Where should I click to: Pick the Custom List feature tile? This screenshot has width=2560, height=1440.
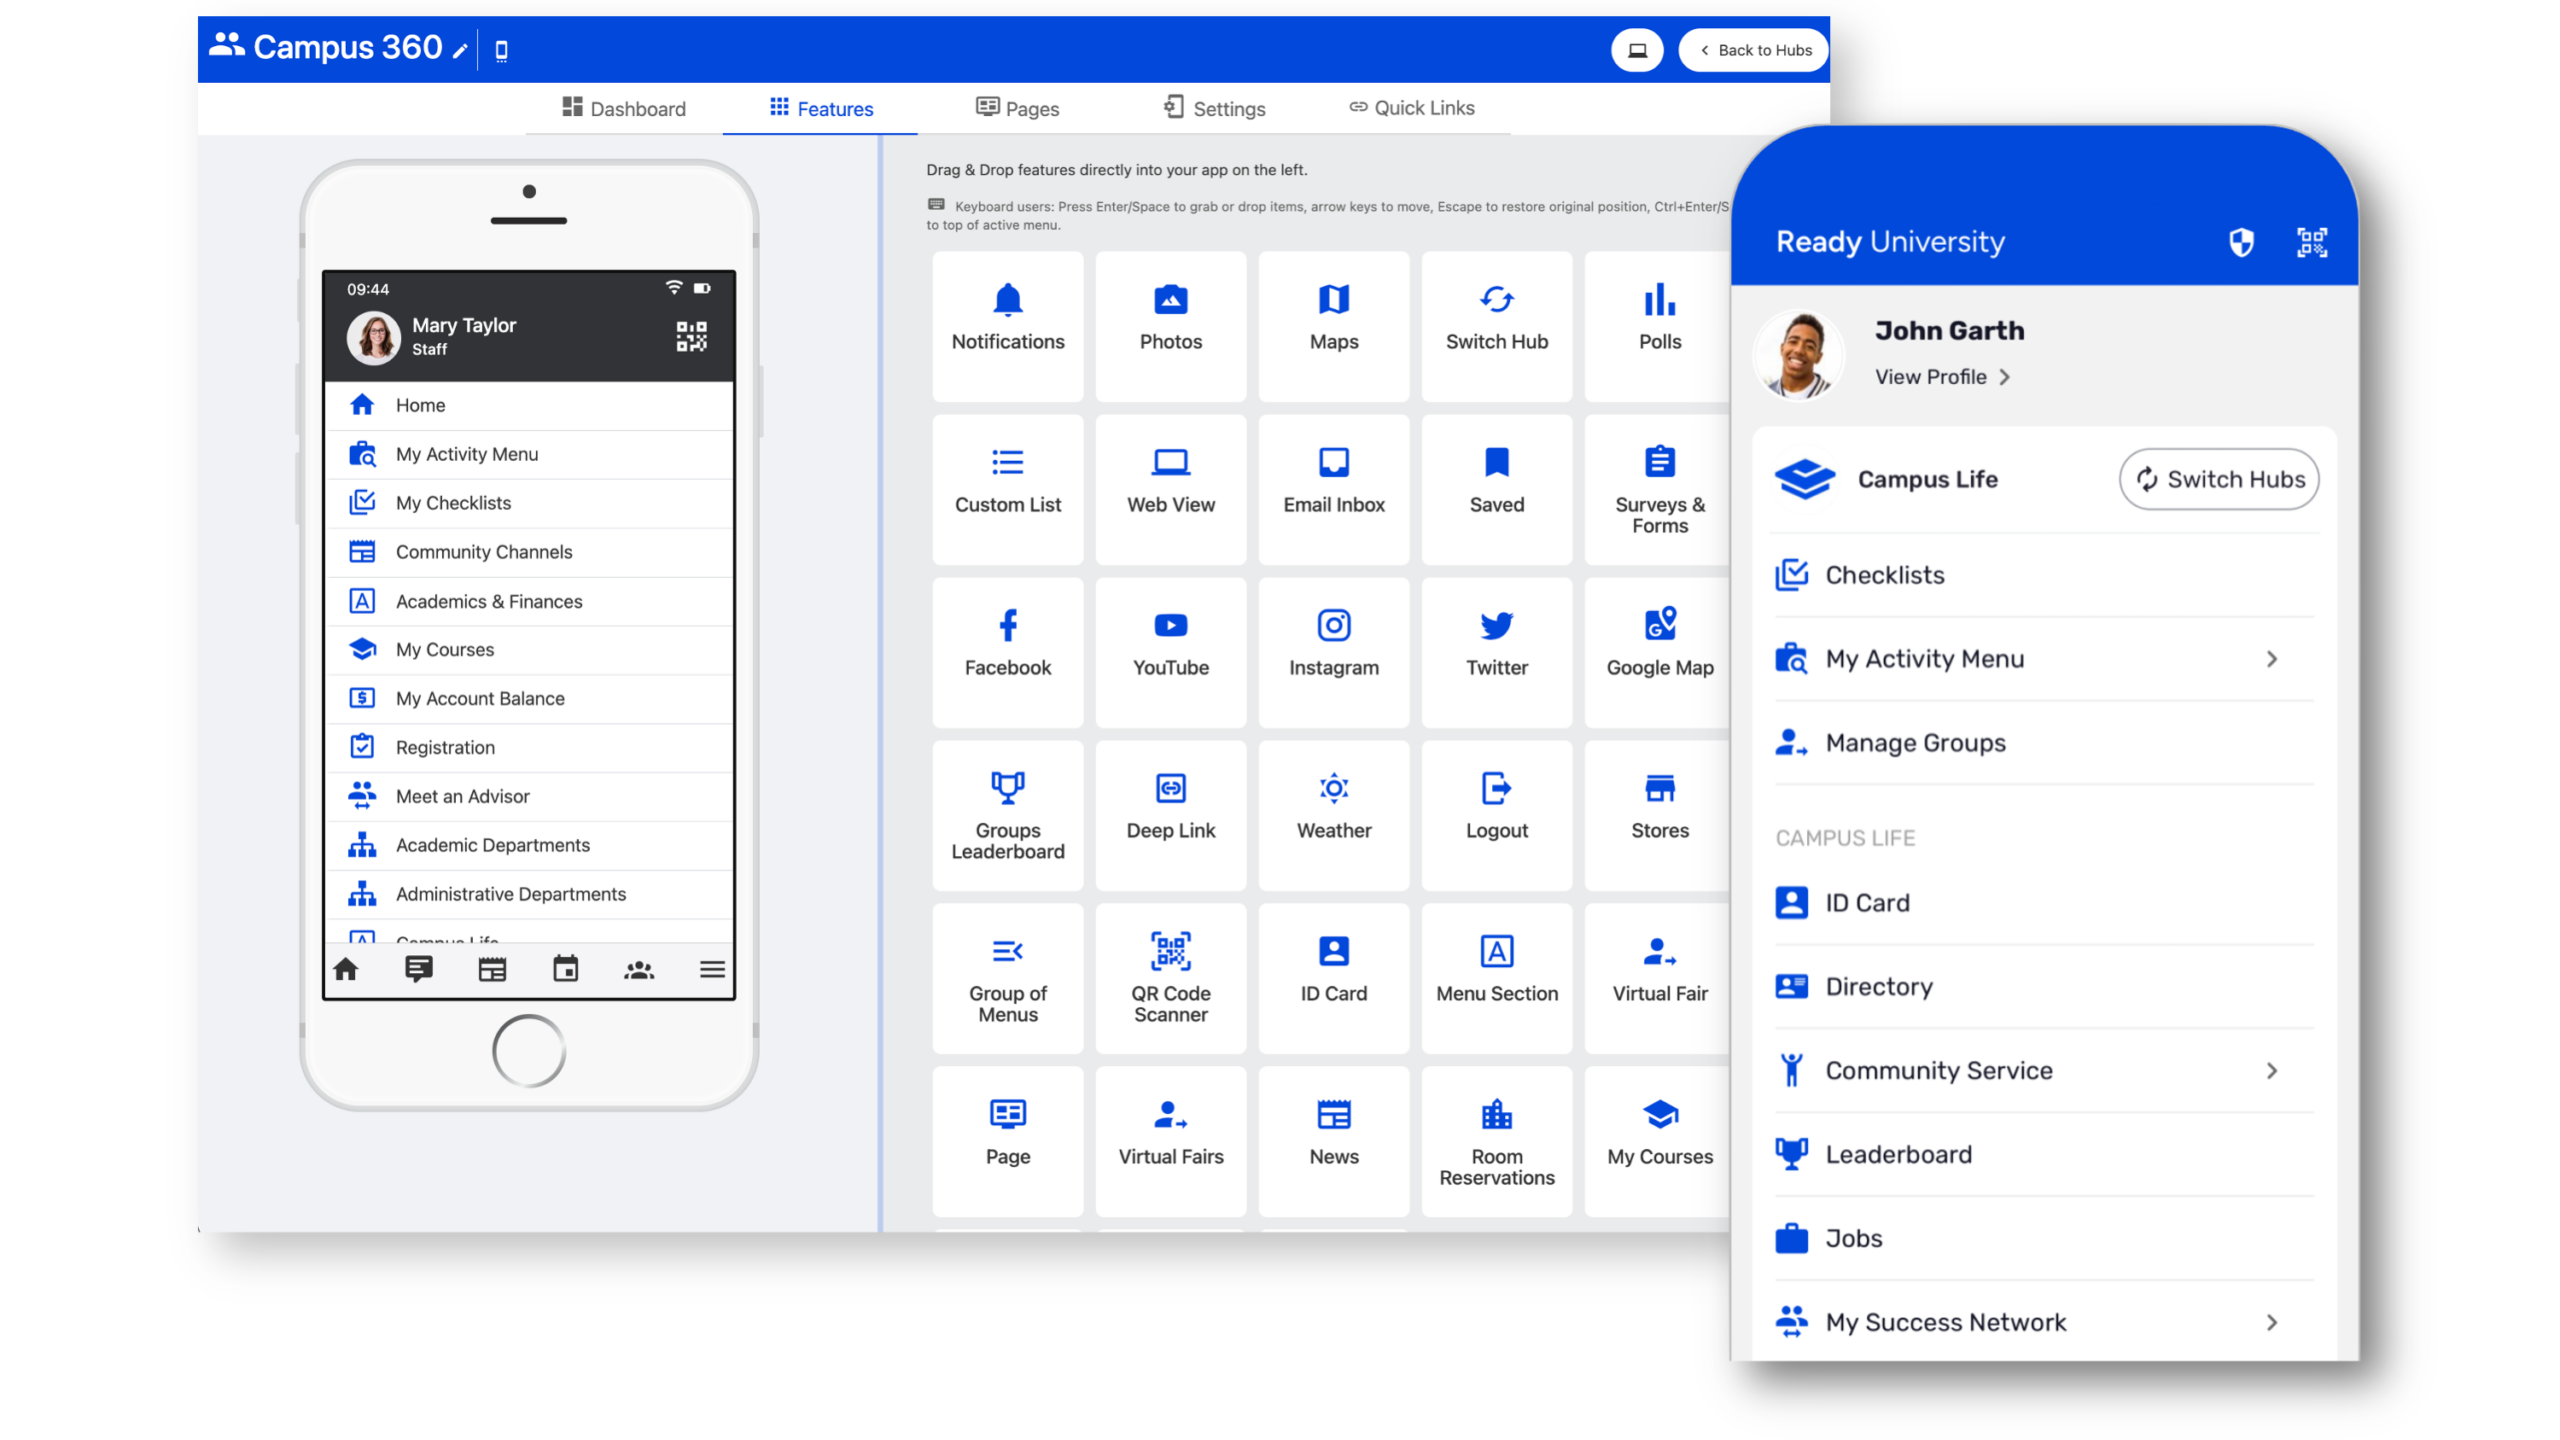point(1007,489)
